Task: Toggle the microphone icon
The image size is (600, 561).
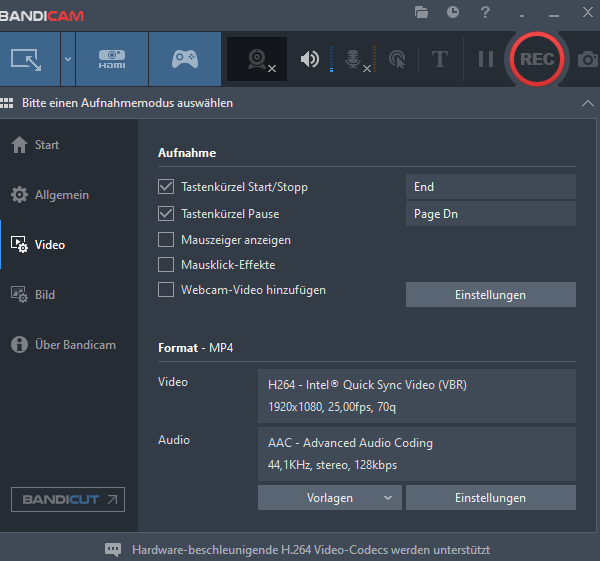Action: tap(353, 60)
